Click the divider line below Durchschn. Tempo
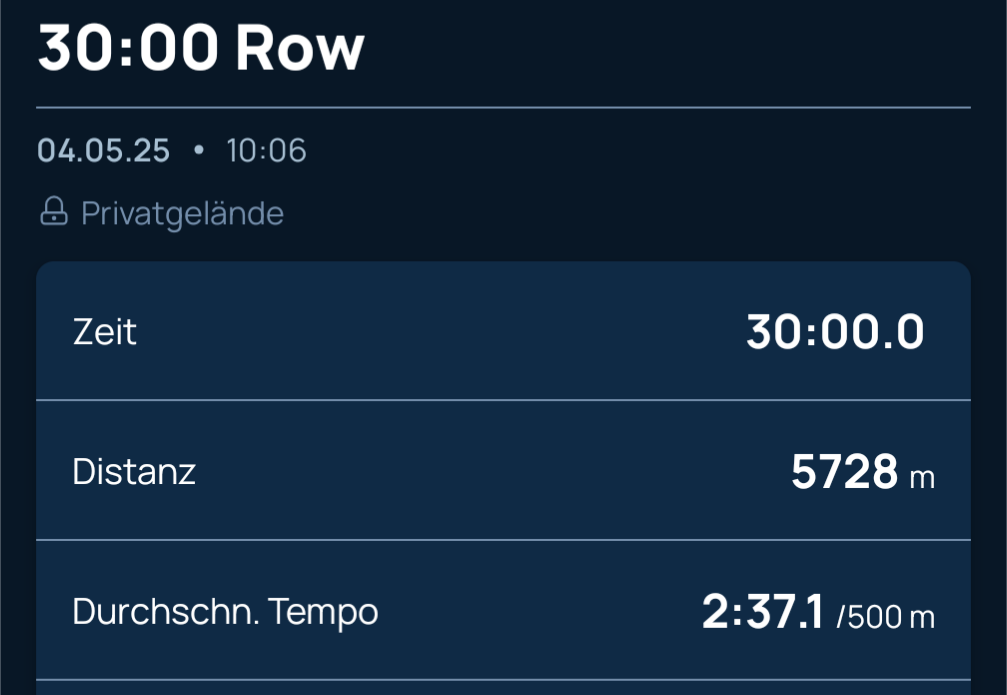 coord(504,679)
